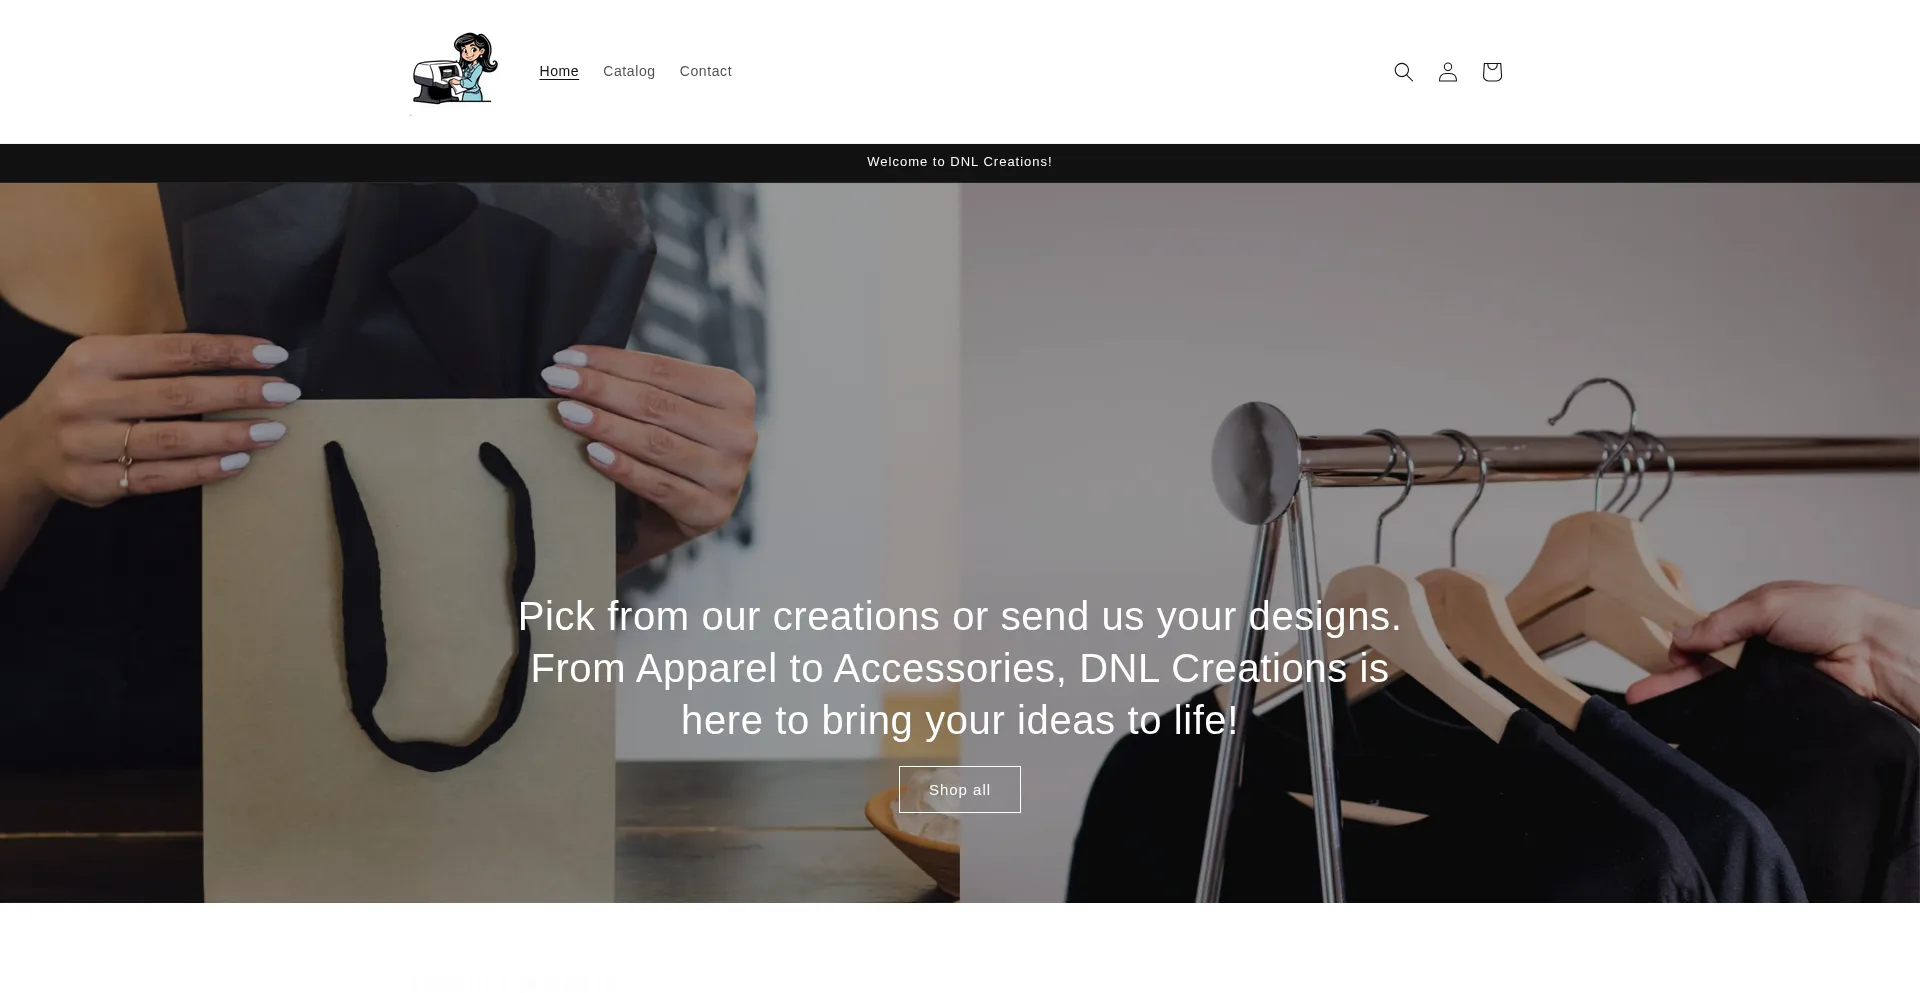Image resolution: width=1920 pixels, height=993 pixels.
Task: Click the Shop all button
Action: [960, 790]
